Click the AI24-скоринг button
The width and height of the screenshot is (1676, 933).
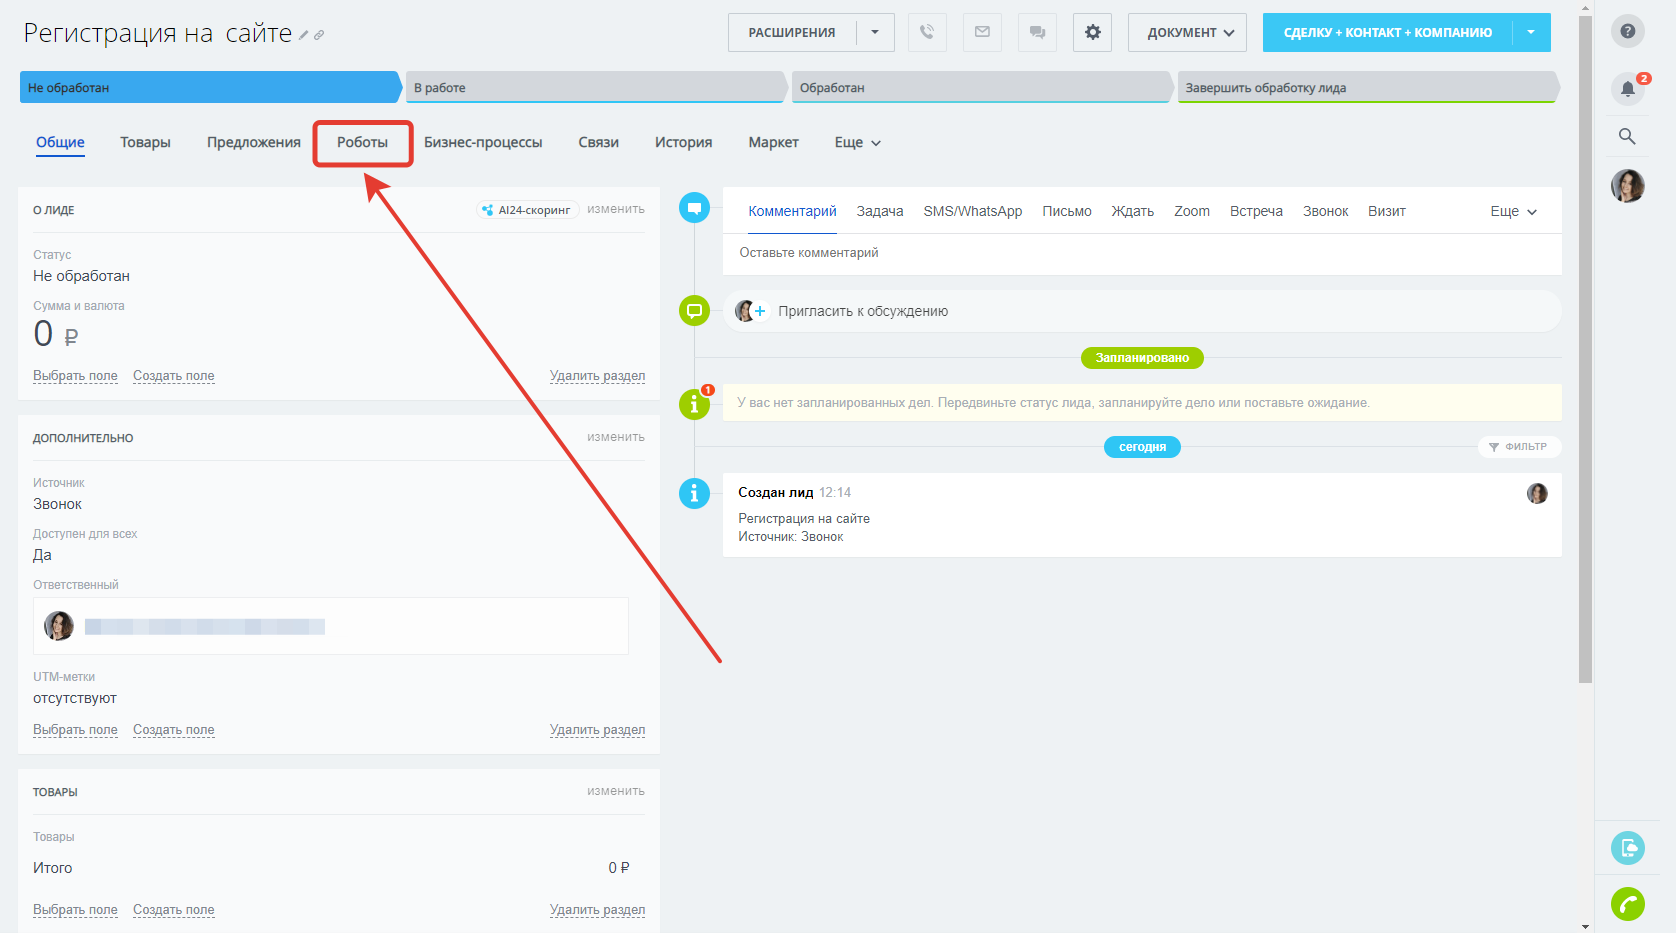coord(527,210)
